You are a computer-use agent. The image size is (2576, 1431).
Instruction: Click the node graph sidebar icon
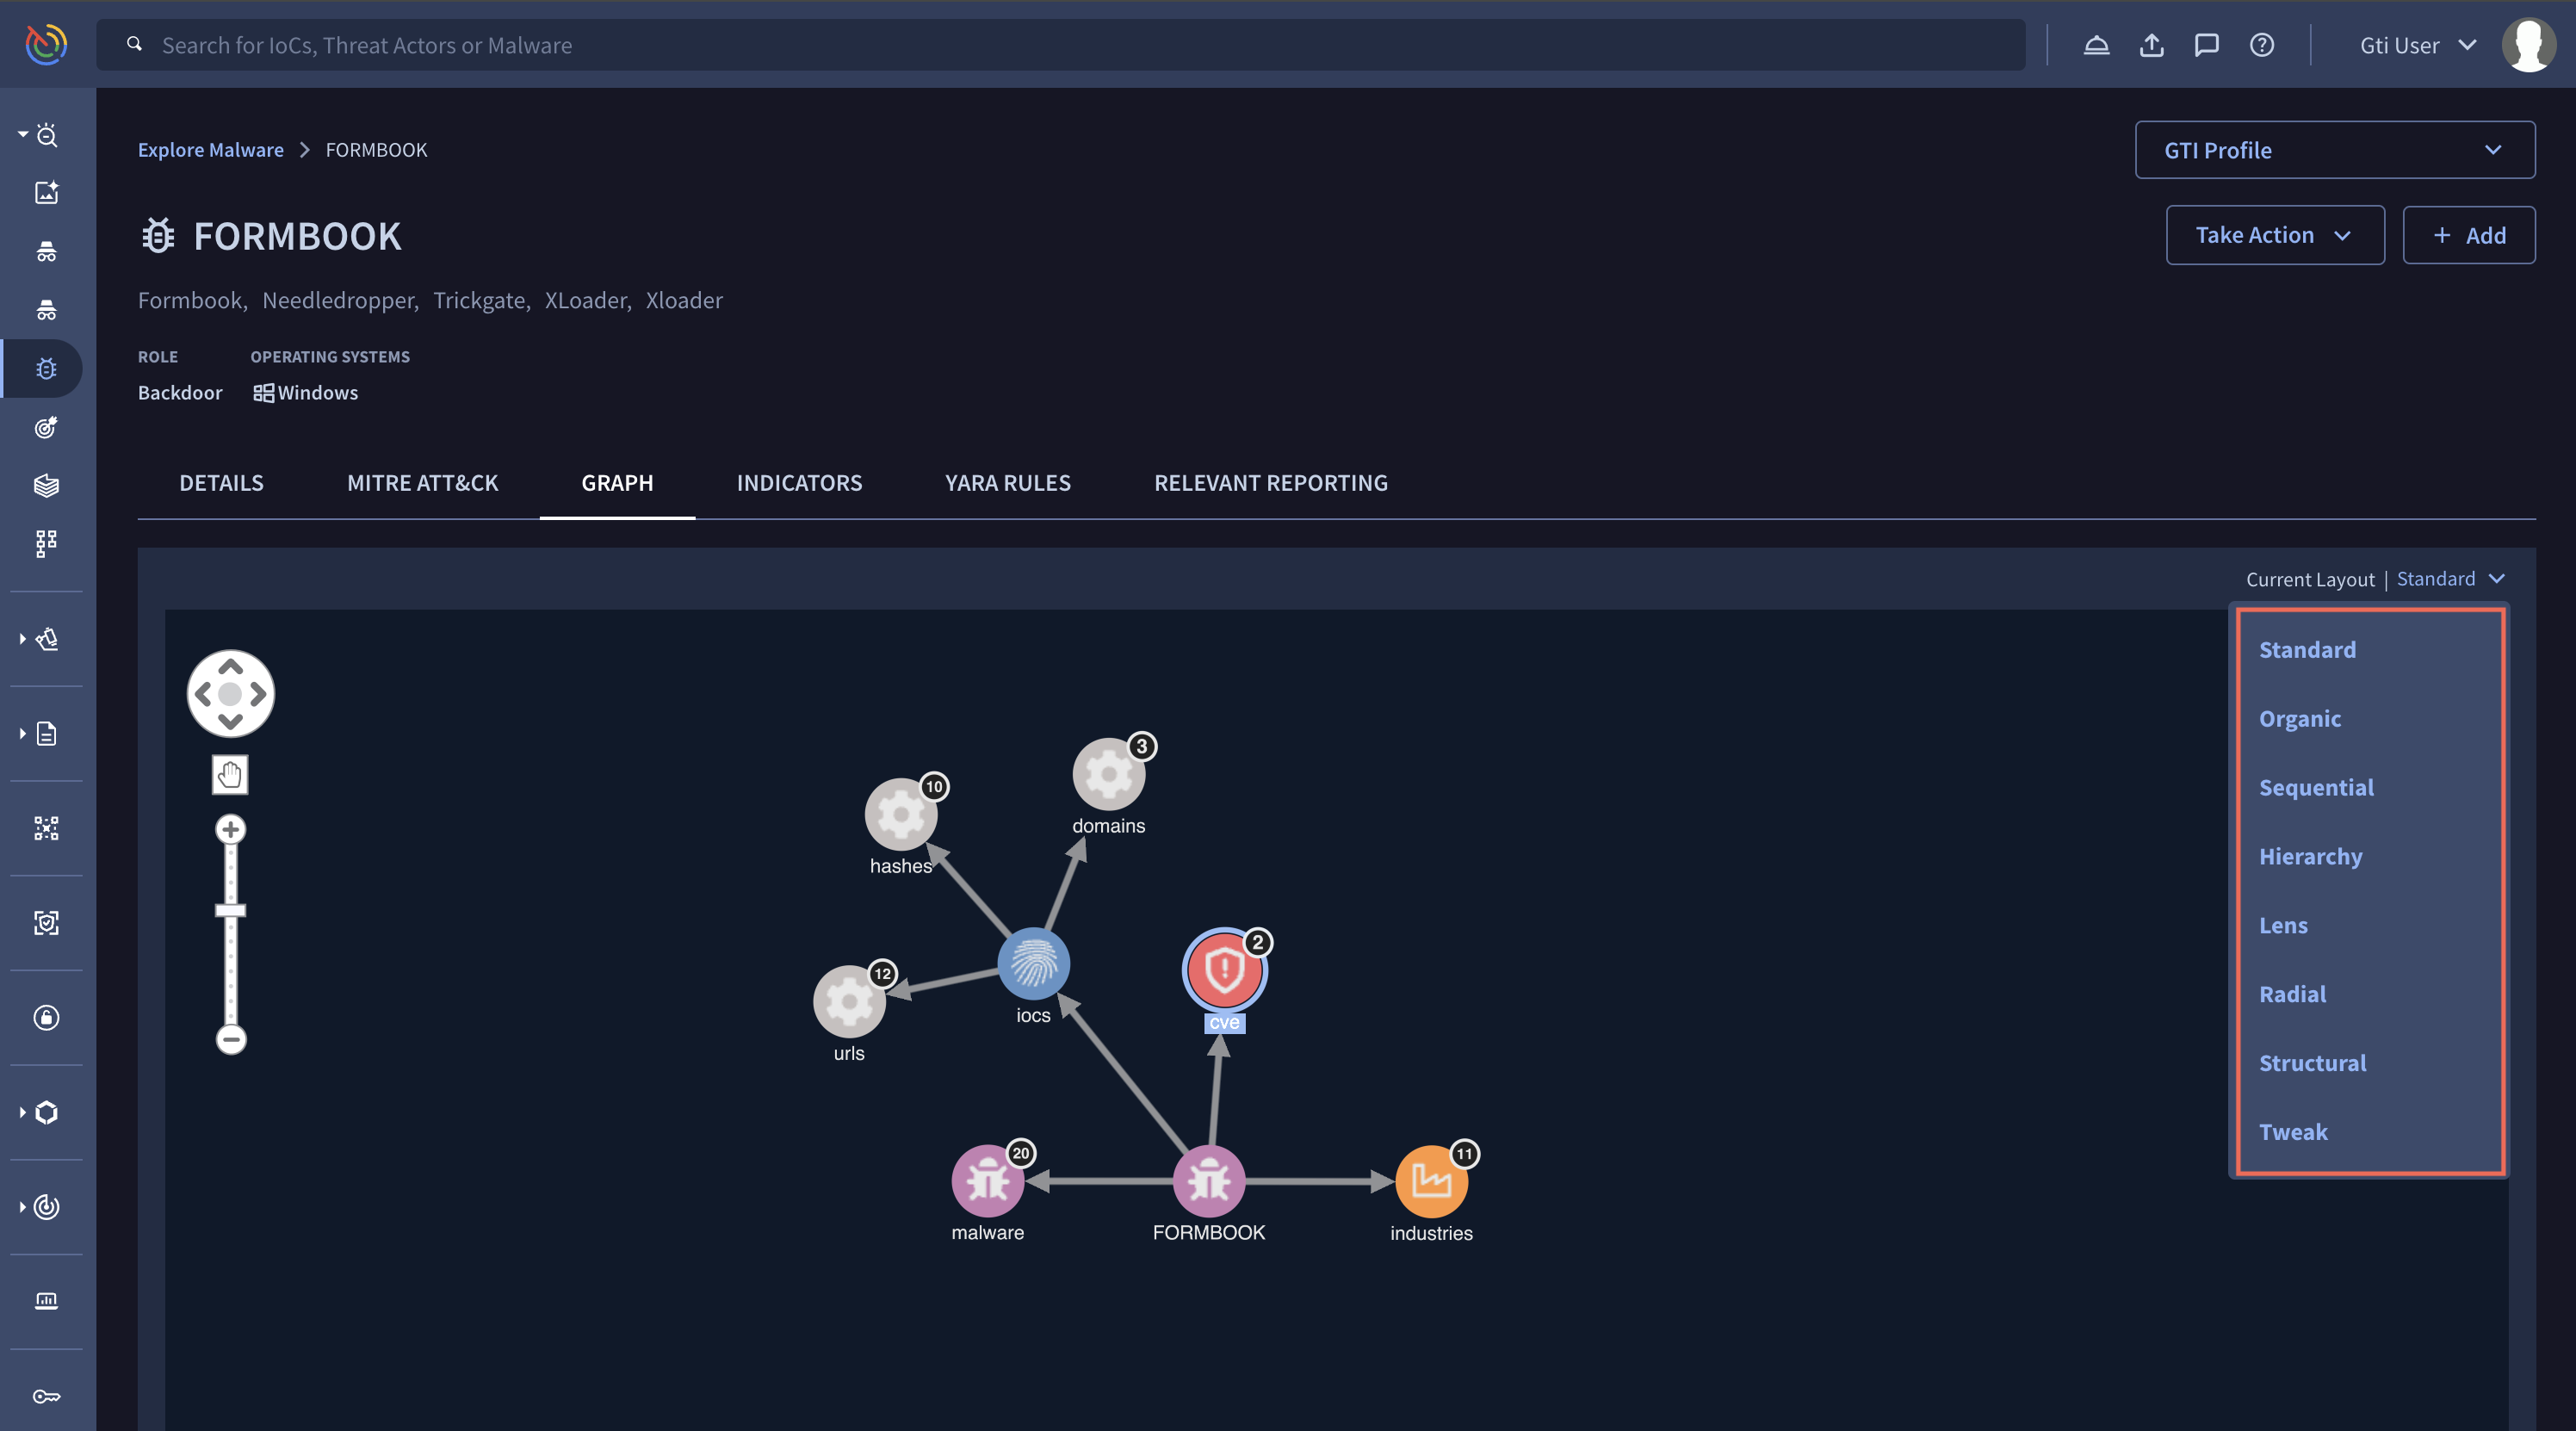[x=47, y=828]
